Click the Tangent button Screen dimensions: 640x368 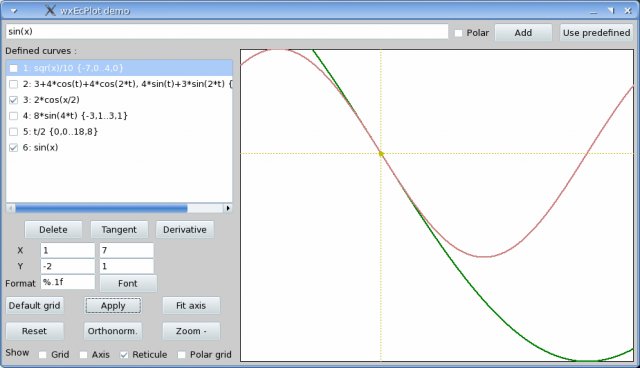(x=119, y=230)
